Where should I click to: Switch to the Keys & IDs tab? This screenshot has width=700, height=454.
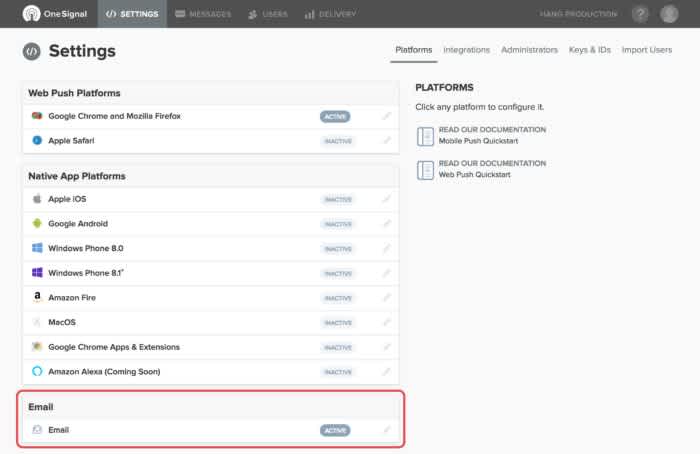pos(589,50)
